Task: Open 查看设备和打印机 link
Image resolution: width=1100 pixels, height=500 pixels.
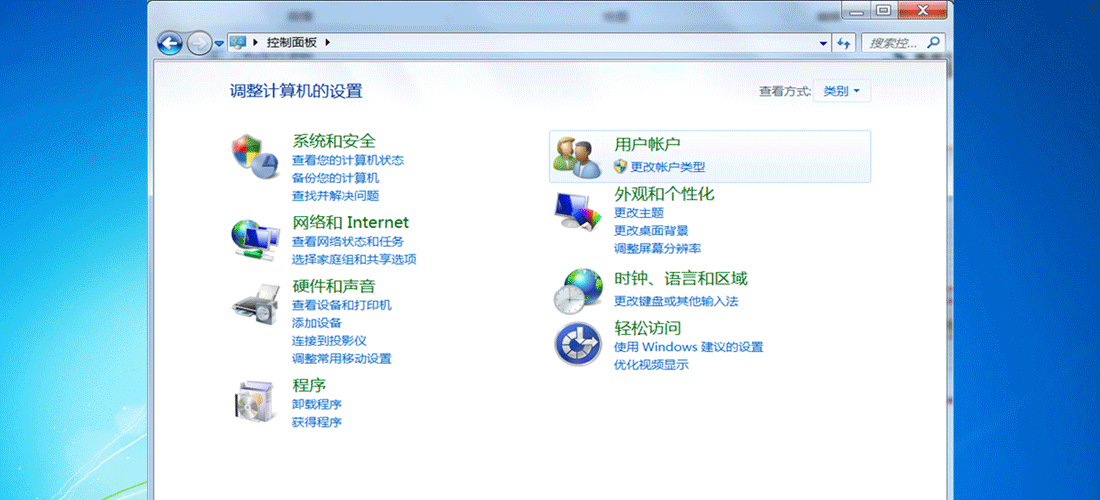Action: pos(342,306)
